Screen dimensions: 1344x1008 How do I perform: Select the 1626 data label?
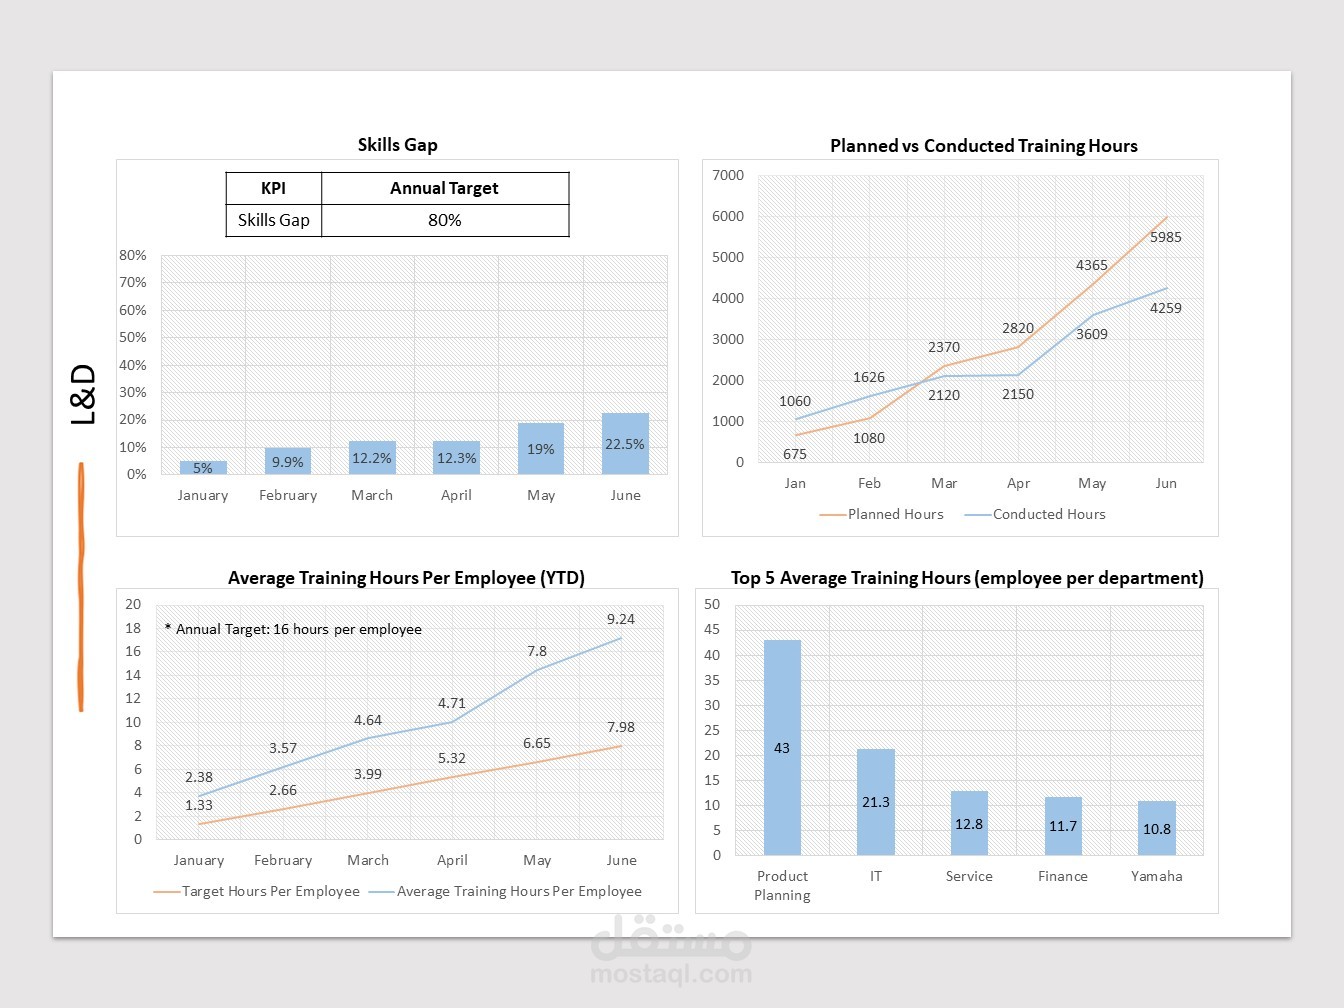point(869,377)
